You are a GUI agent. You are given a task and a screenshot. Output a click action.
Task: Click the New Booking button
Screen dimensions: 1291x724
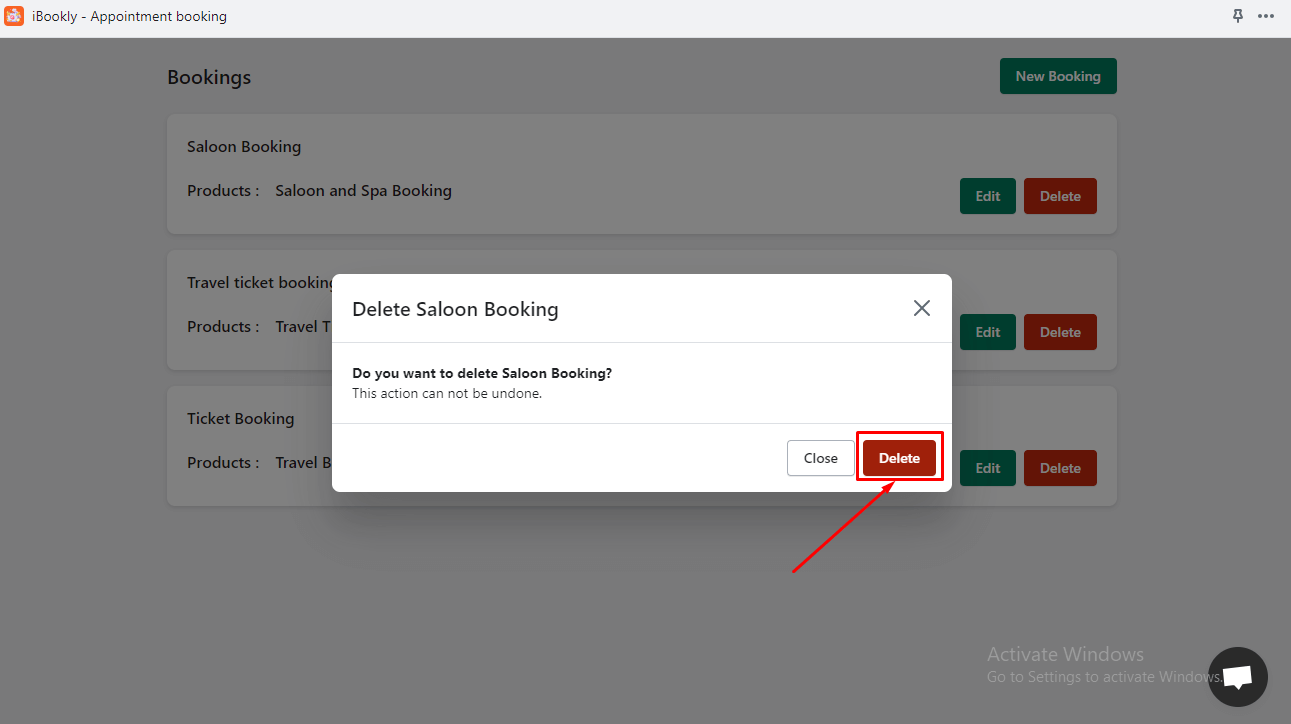[1057, 76]
